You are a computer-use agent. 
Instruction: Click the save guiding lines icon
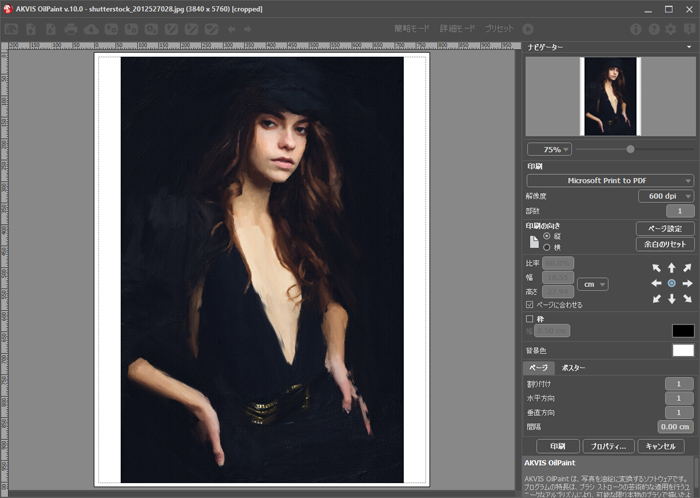point(192,29)
